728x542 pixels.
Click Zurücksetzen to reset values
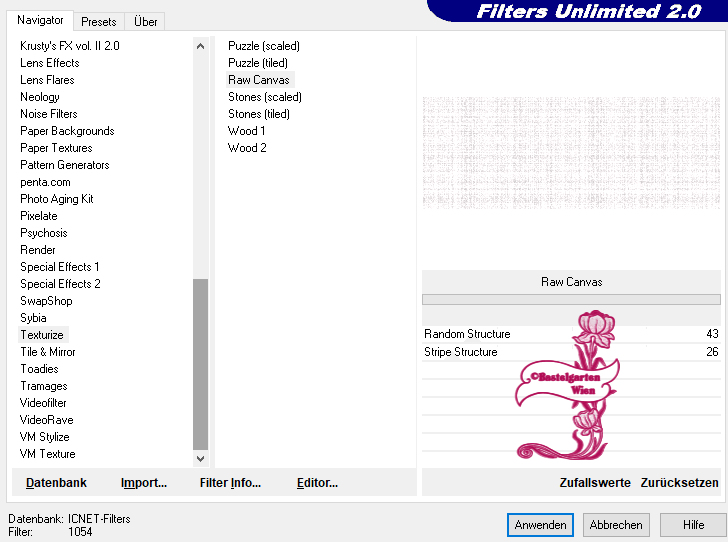coord(679,483)
